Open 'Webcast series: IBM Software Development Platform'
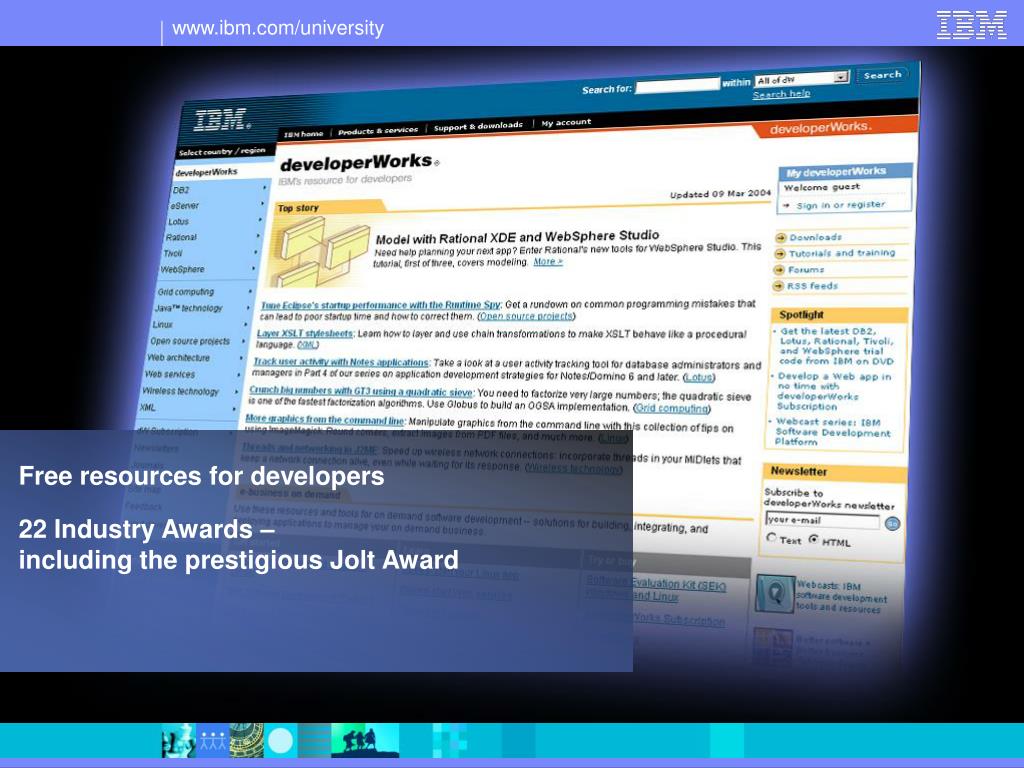The width and height of the screenshot is (1024, 768). [832, 432]
